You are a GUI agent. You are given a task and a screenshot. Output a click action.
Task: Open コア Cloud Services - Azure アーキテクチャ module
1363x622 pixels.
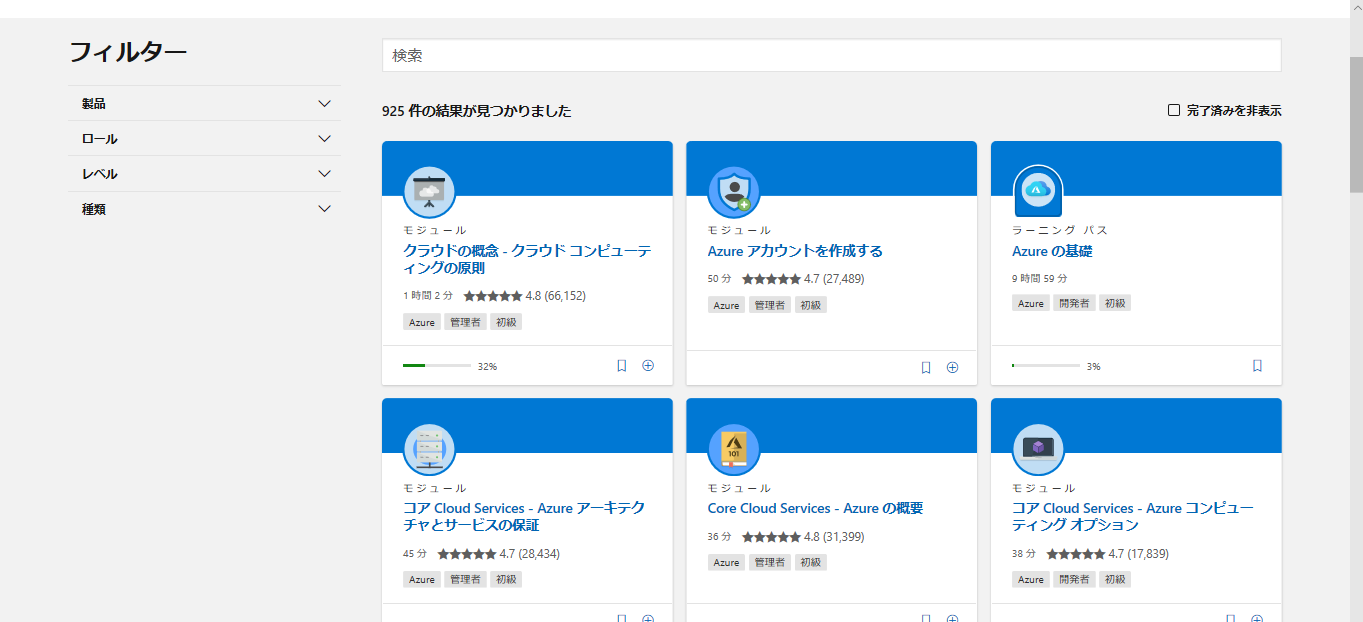click(524, 517)
